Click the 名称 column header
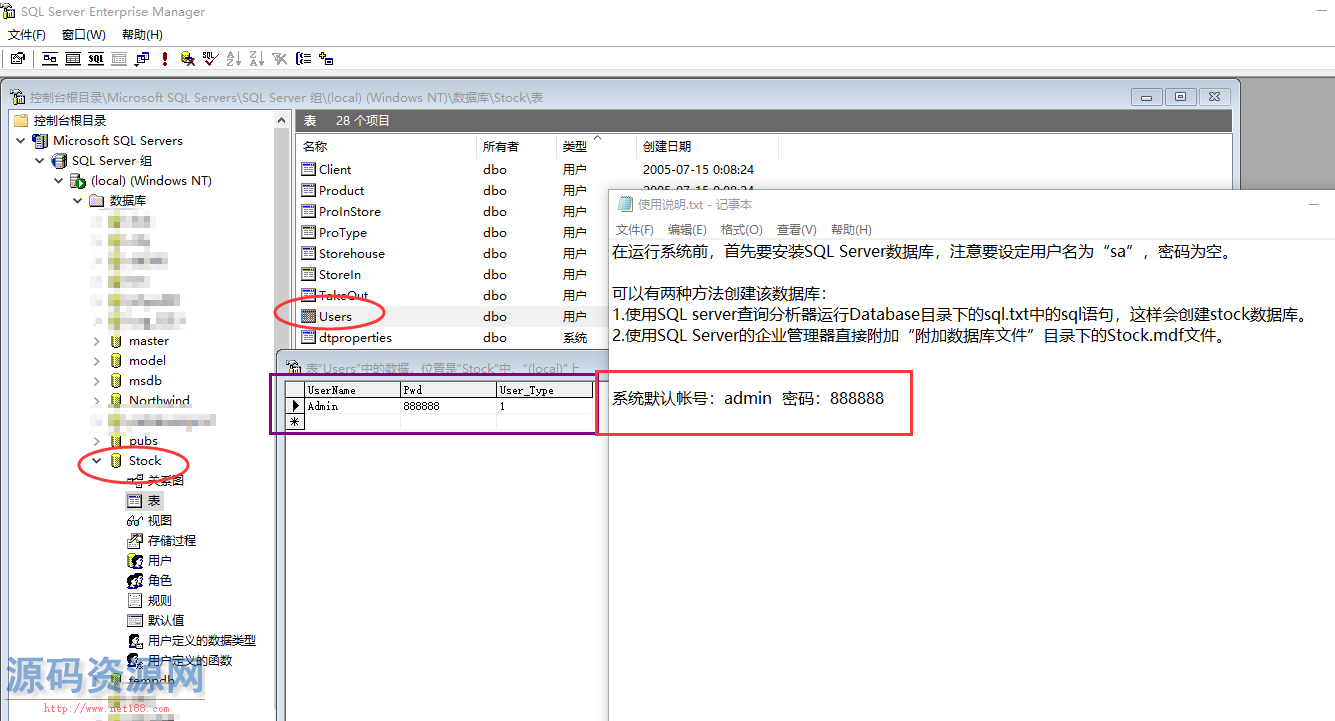The height and width of the screenshot is (721, 1335). click(315, 146)
